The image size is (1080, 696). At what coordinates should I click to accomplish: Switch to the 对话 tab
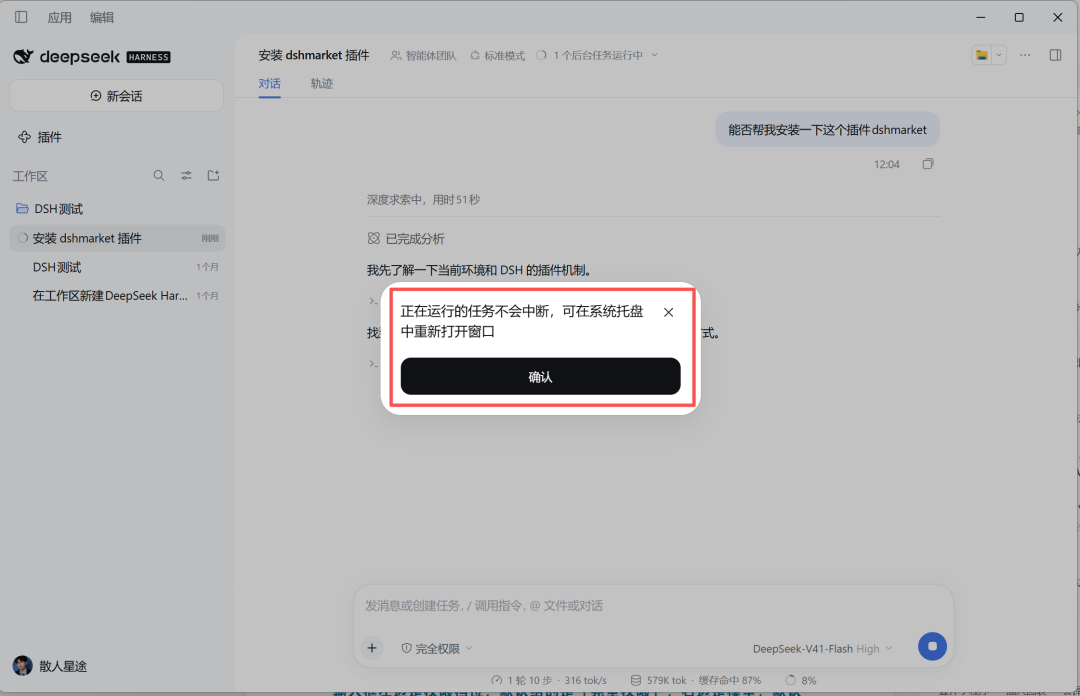tap(269, 84)
